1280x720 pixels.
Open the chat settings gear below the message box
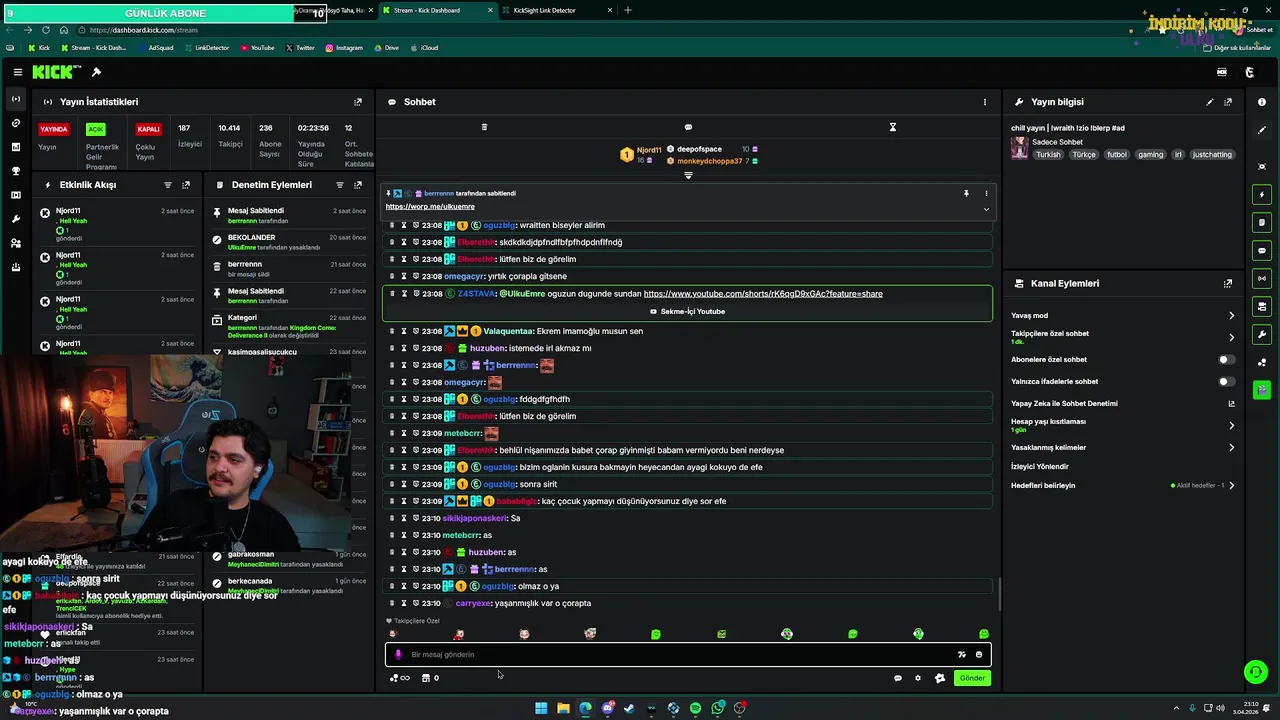[918, 678]
